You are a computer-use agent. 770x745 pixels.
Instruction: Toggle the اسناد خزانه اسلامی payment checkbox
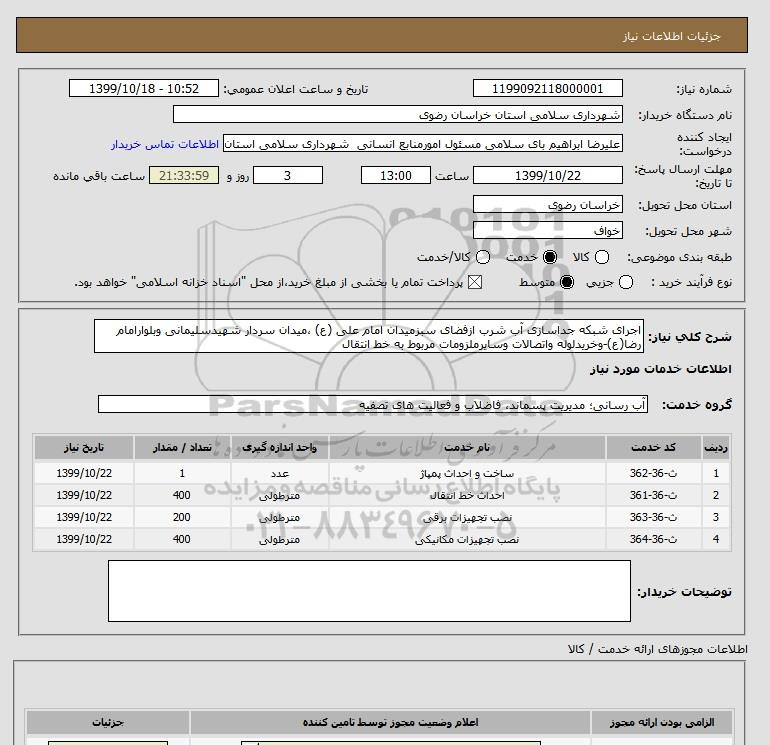pyautogui.click(x=474, y=282)
